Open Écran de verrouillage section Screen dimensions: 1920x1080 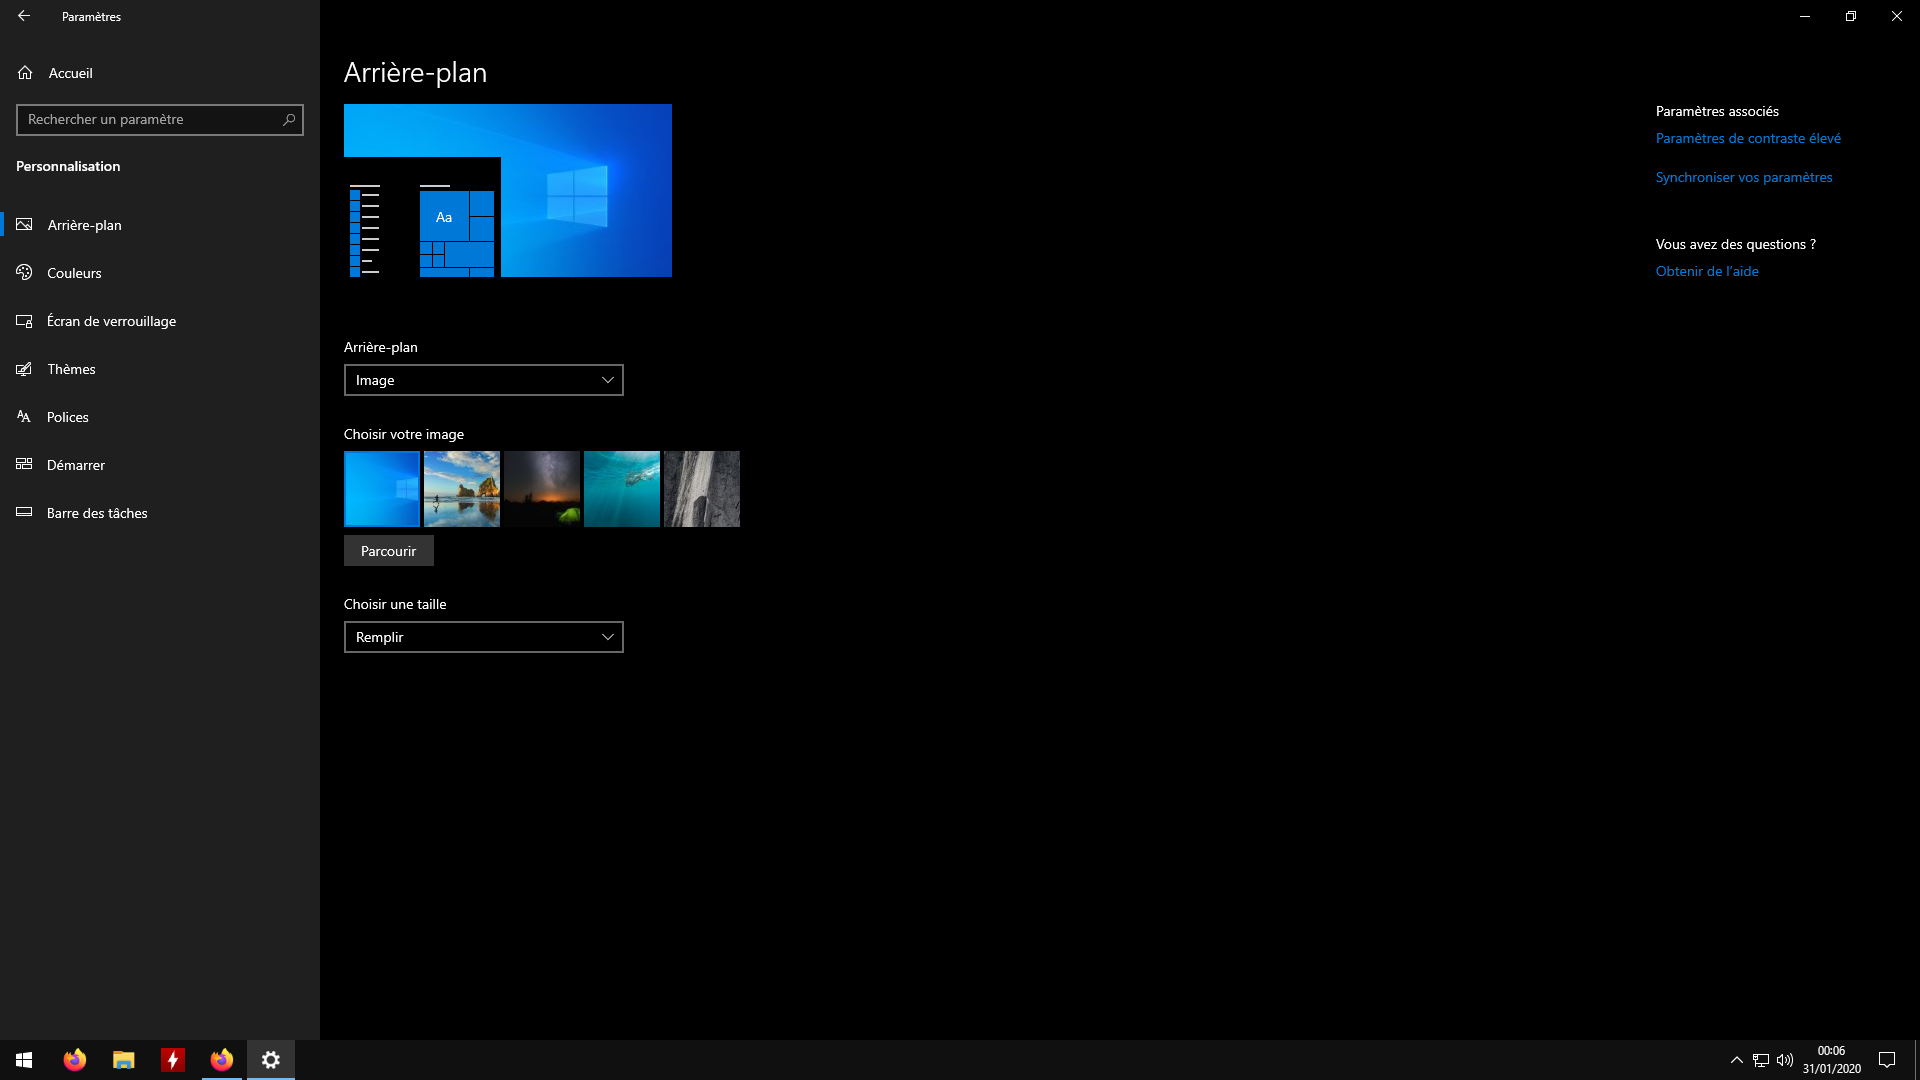(111, 321)
